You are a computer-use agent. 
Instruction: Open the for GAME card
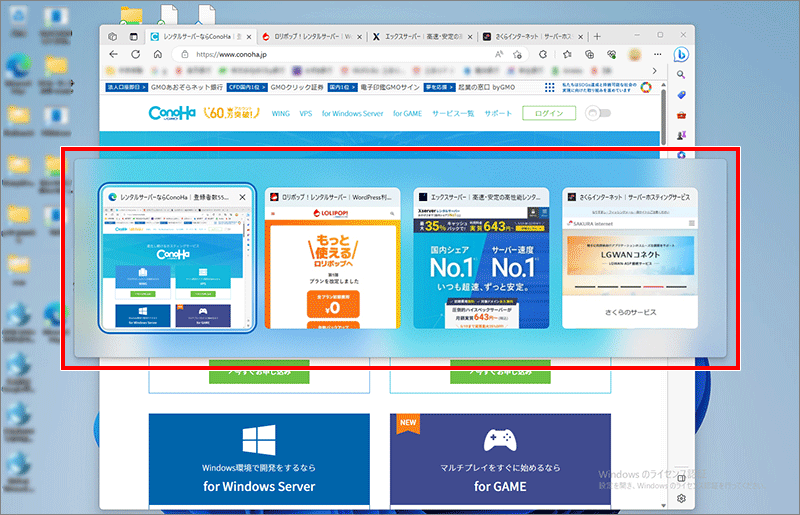(x=501, y=459)
